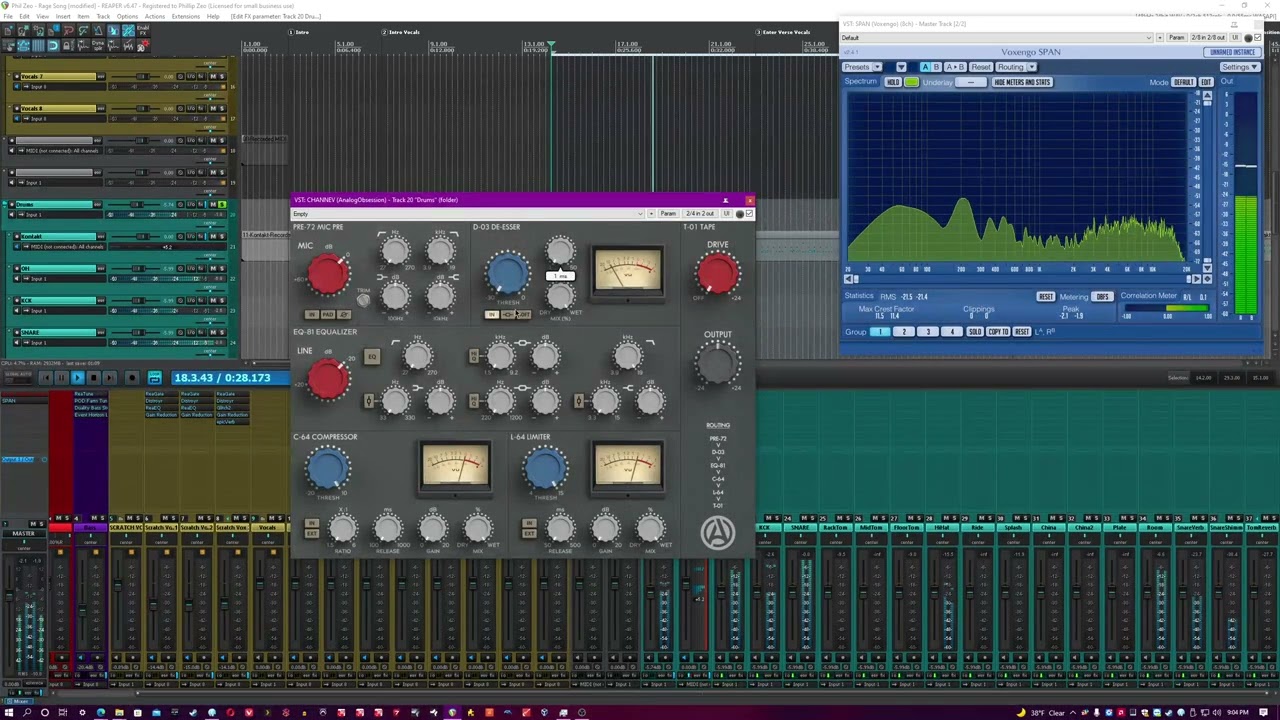This screenshot has width=1280, height=720.
Task: Select SPAN group 2
Action: click(903, 332)
